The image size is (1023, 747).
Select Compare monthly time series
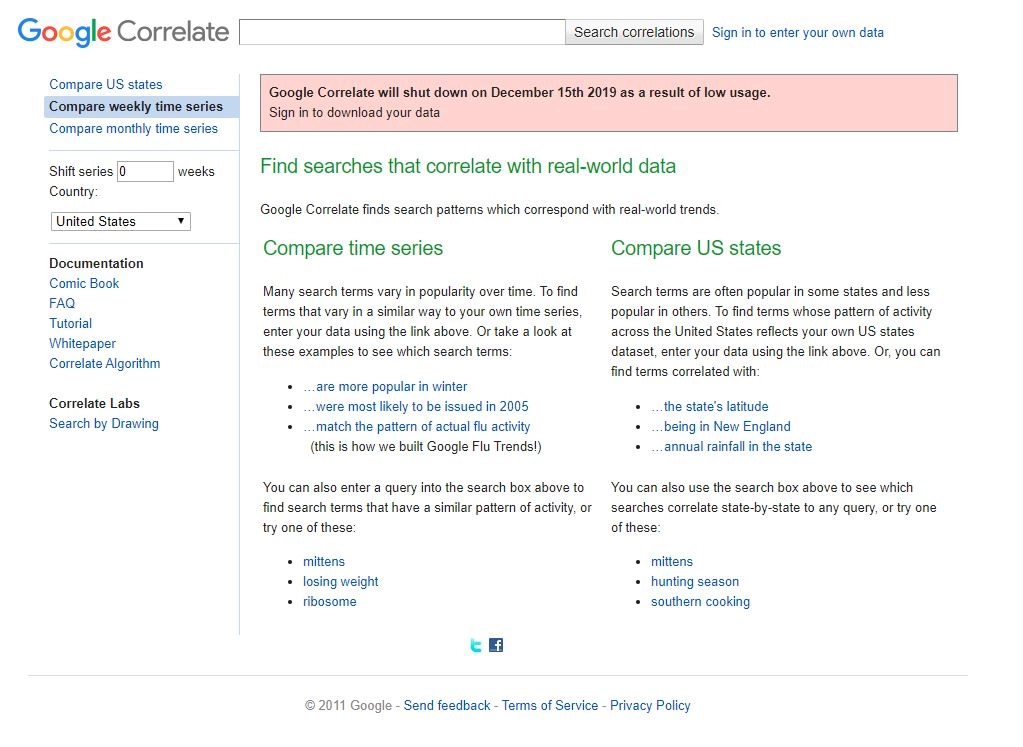tap(133, 129)
